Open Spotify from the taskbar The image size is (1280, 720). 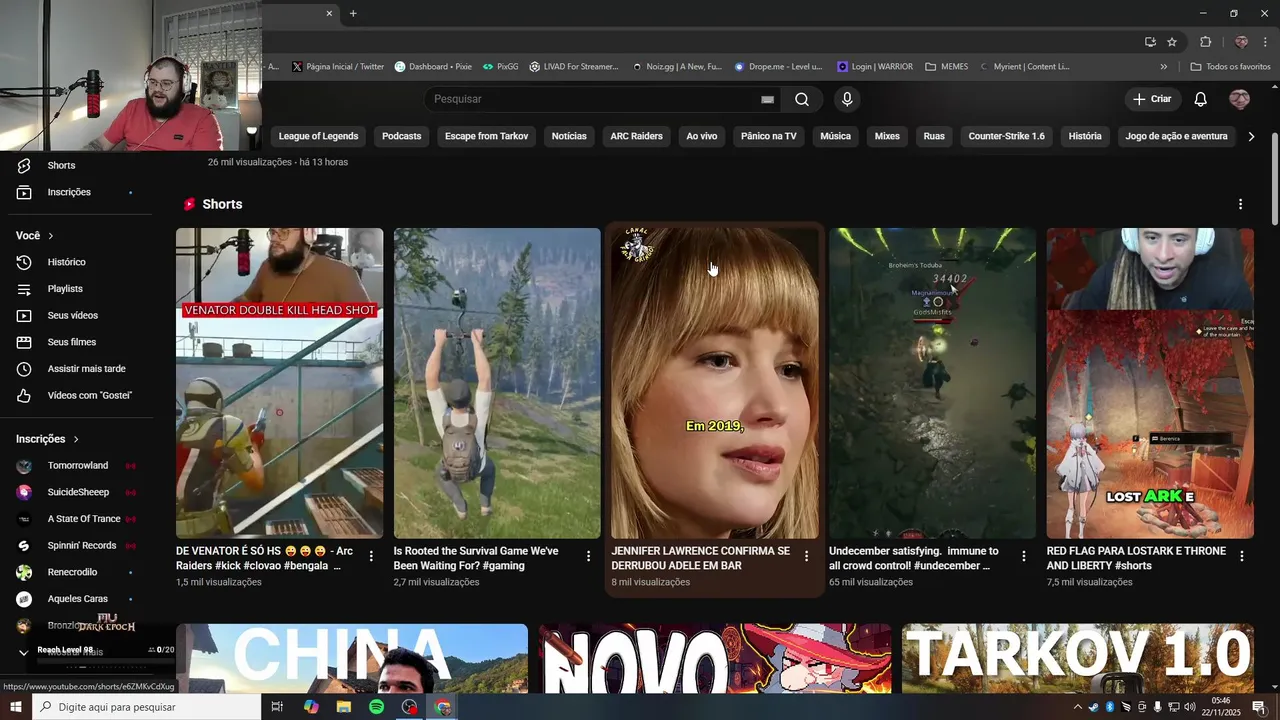point(376,707)
